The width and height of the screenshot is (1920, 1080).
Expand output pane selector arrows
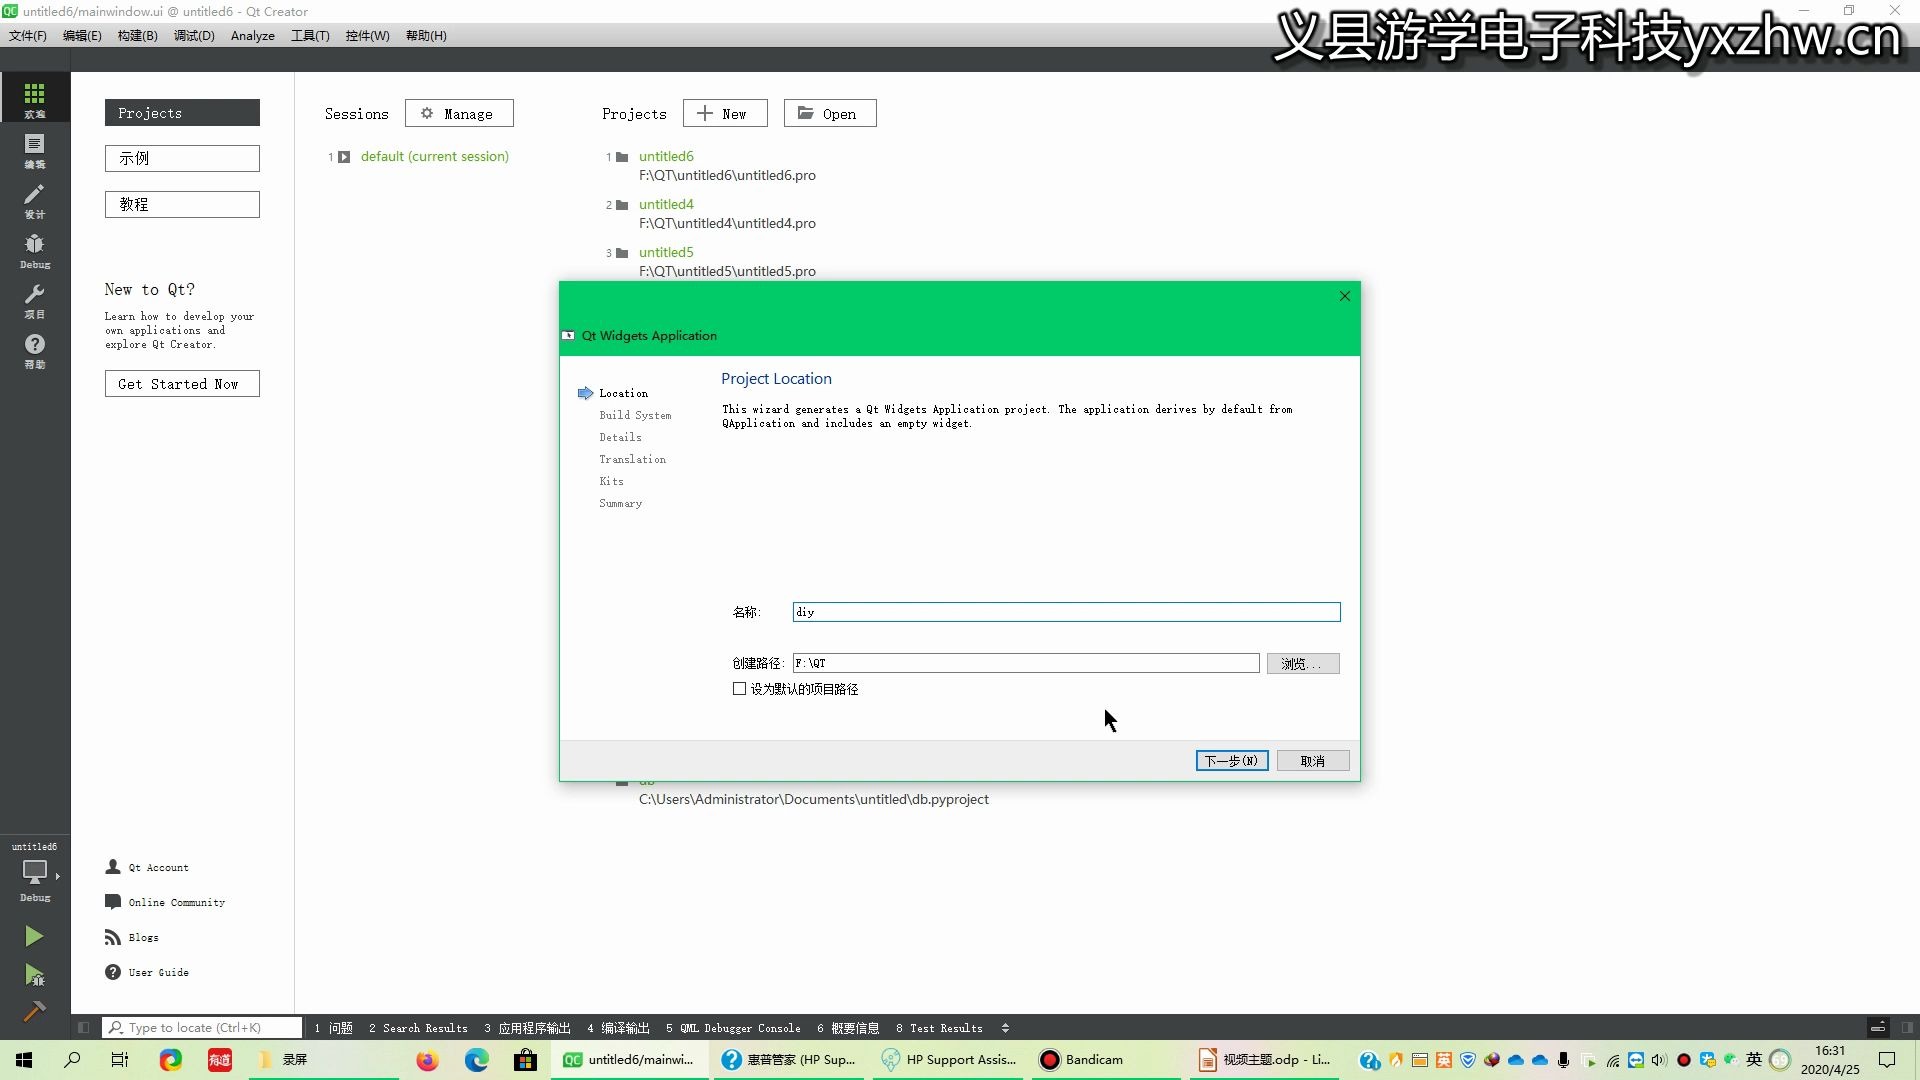[1005, 1028]
